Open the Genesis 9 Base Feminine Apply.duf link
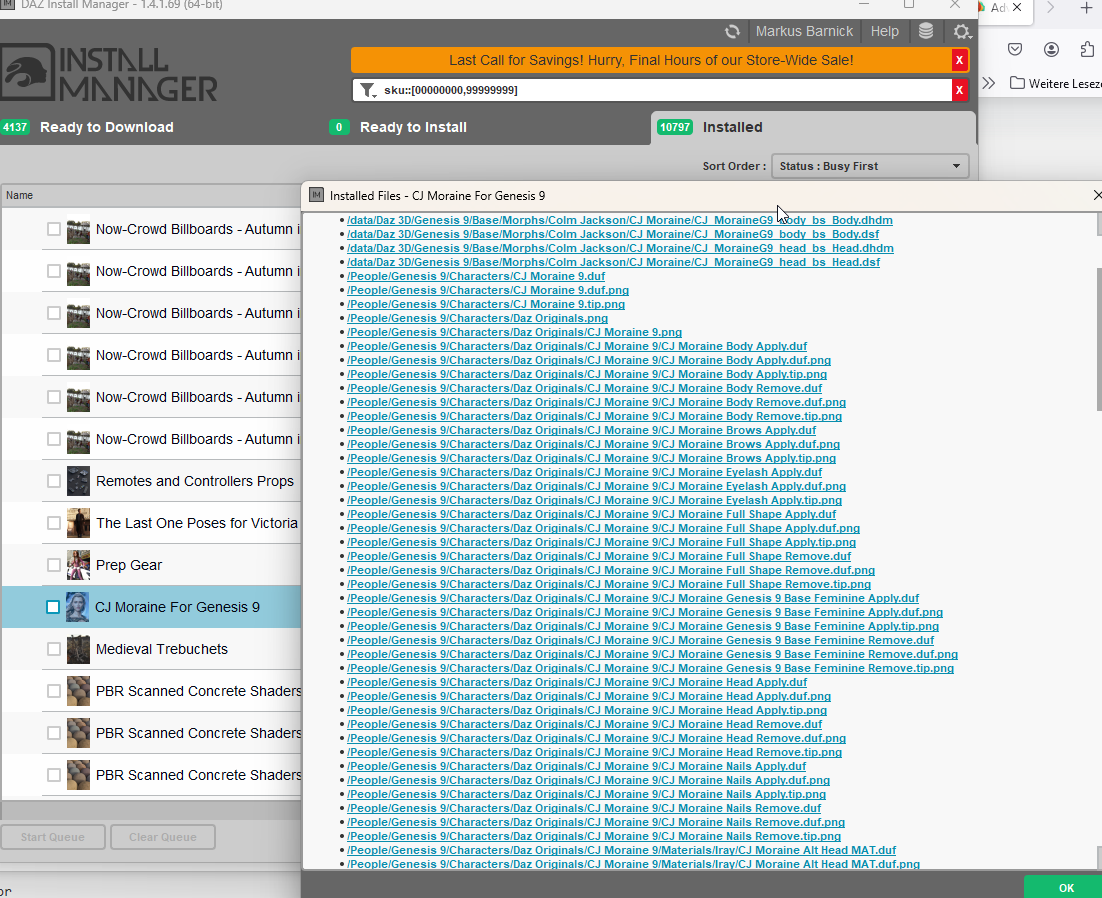 (633, 598)
